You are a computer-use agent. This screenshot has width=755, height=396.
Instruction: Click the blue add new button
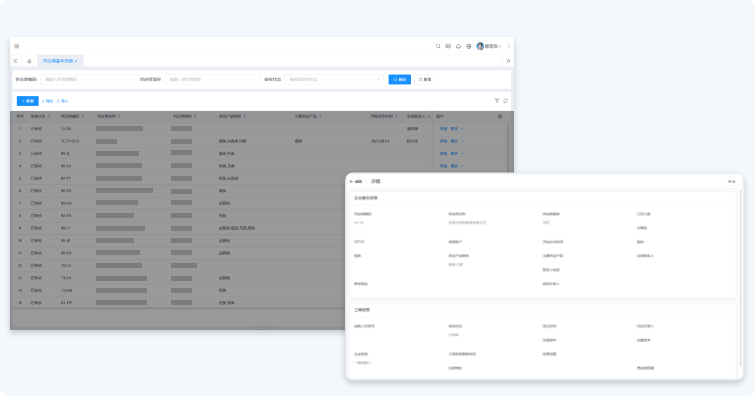pos(27,101)
